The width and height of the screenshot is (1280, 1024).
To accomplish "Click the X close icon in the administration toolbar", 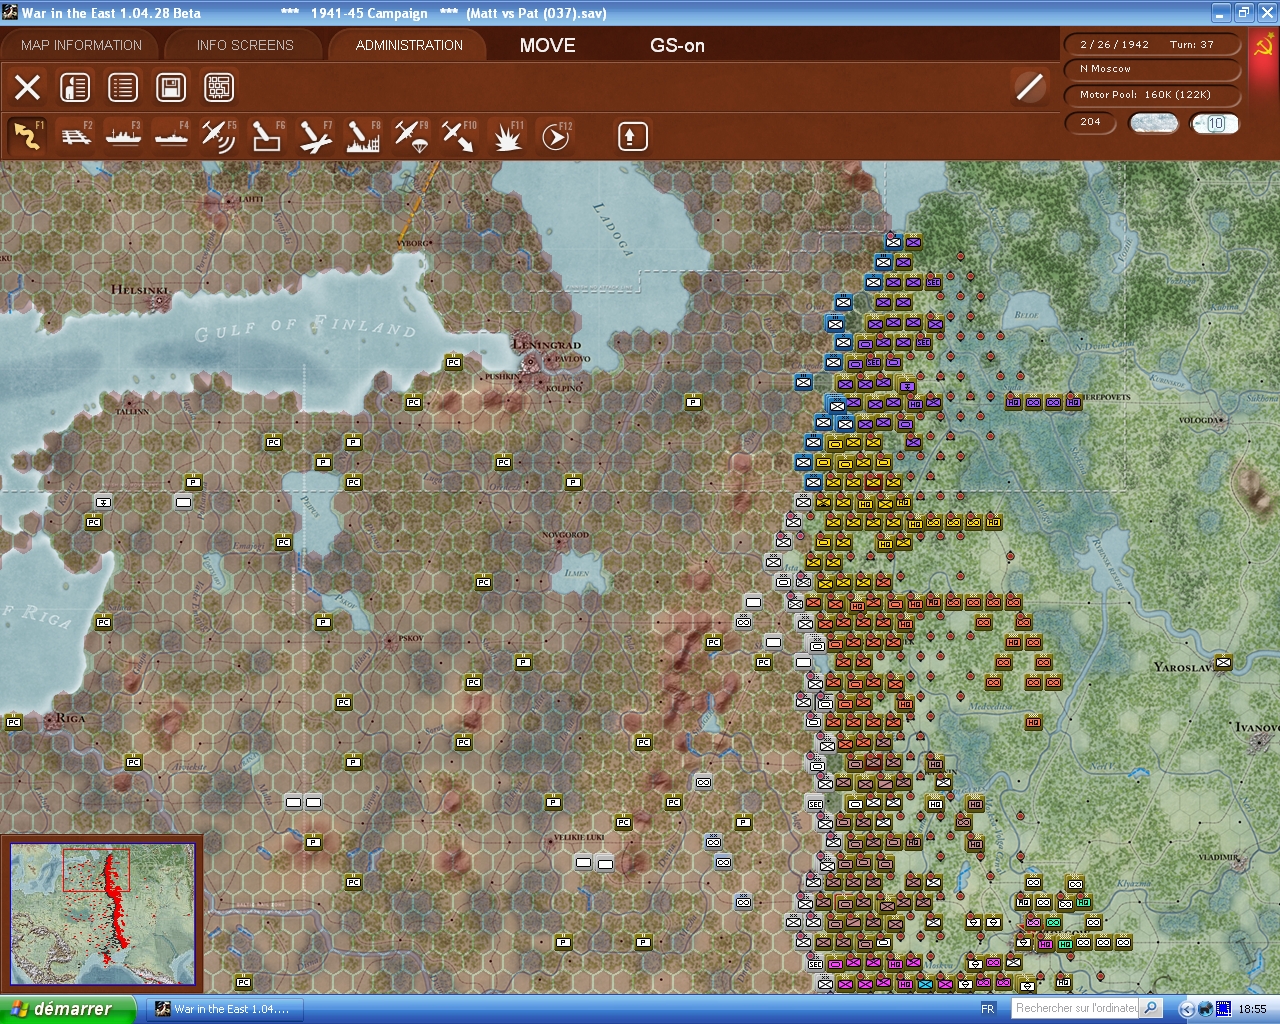I will (x=28, y=87).
